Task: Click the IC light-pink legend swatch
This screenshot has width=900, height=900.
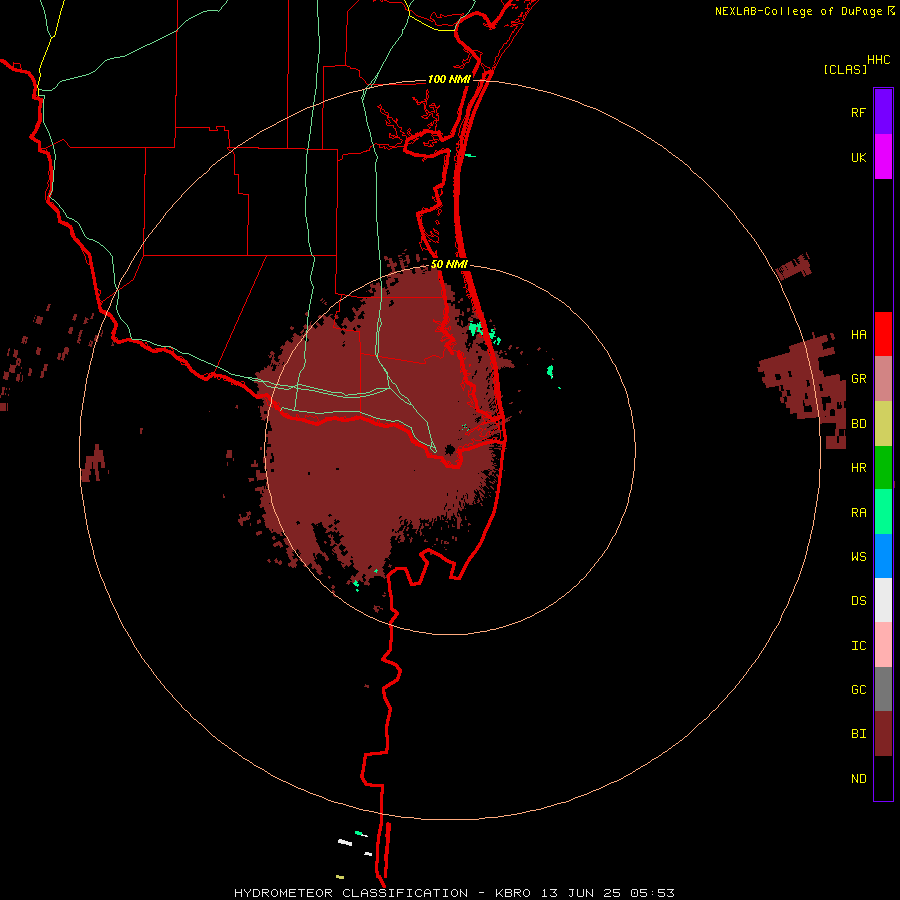Action: coord(883,645)
